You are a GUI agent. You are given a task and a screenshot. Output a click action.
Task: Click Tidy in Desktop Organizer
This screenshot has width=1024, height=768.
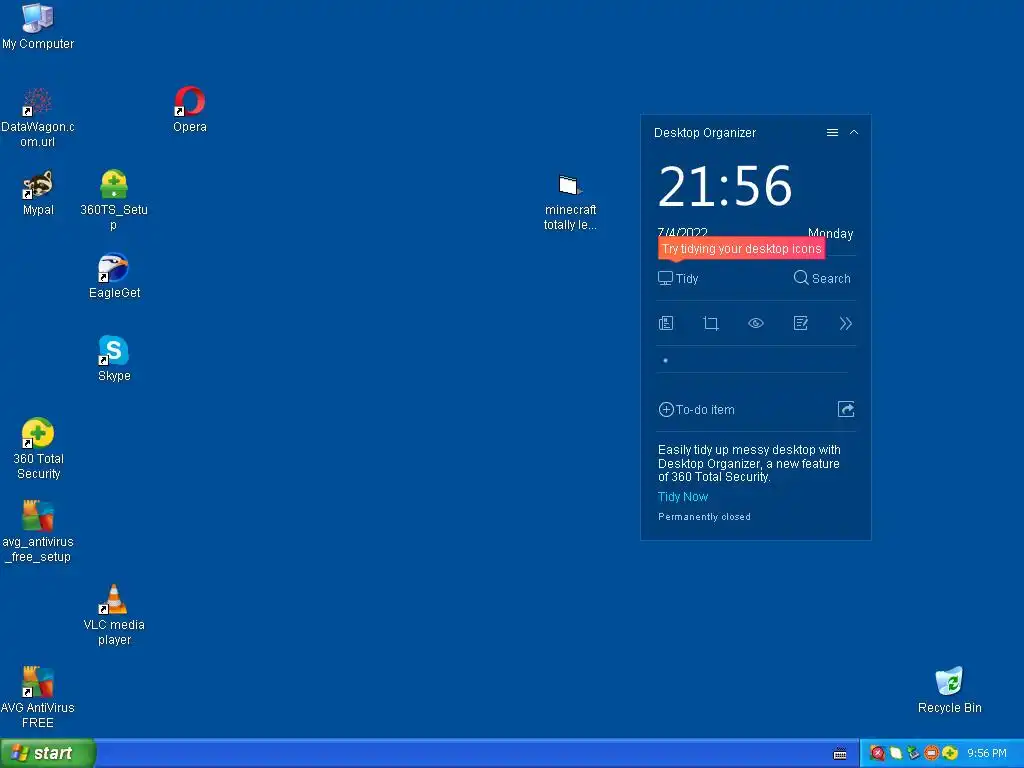click(678, 278)
